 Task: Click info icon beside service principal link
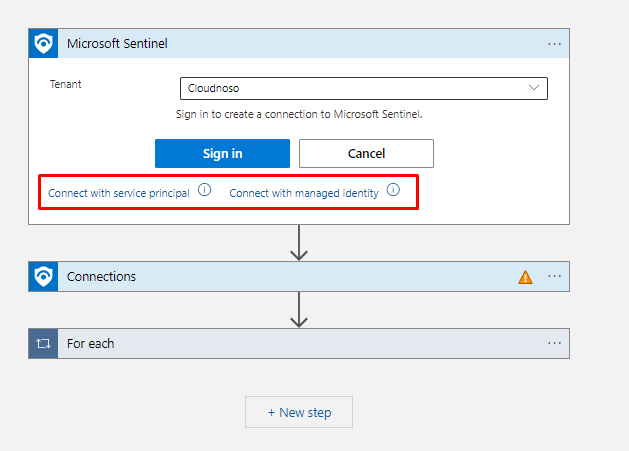(x=205, y=190)
